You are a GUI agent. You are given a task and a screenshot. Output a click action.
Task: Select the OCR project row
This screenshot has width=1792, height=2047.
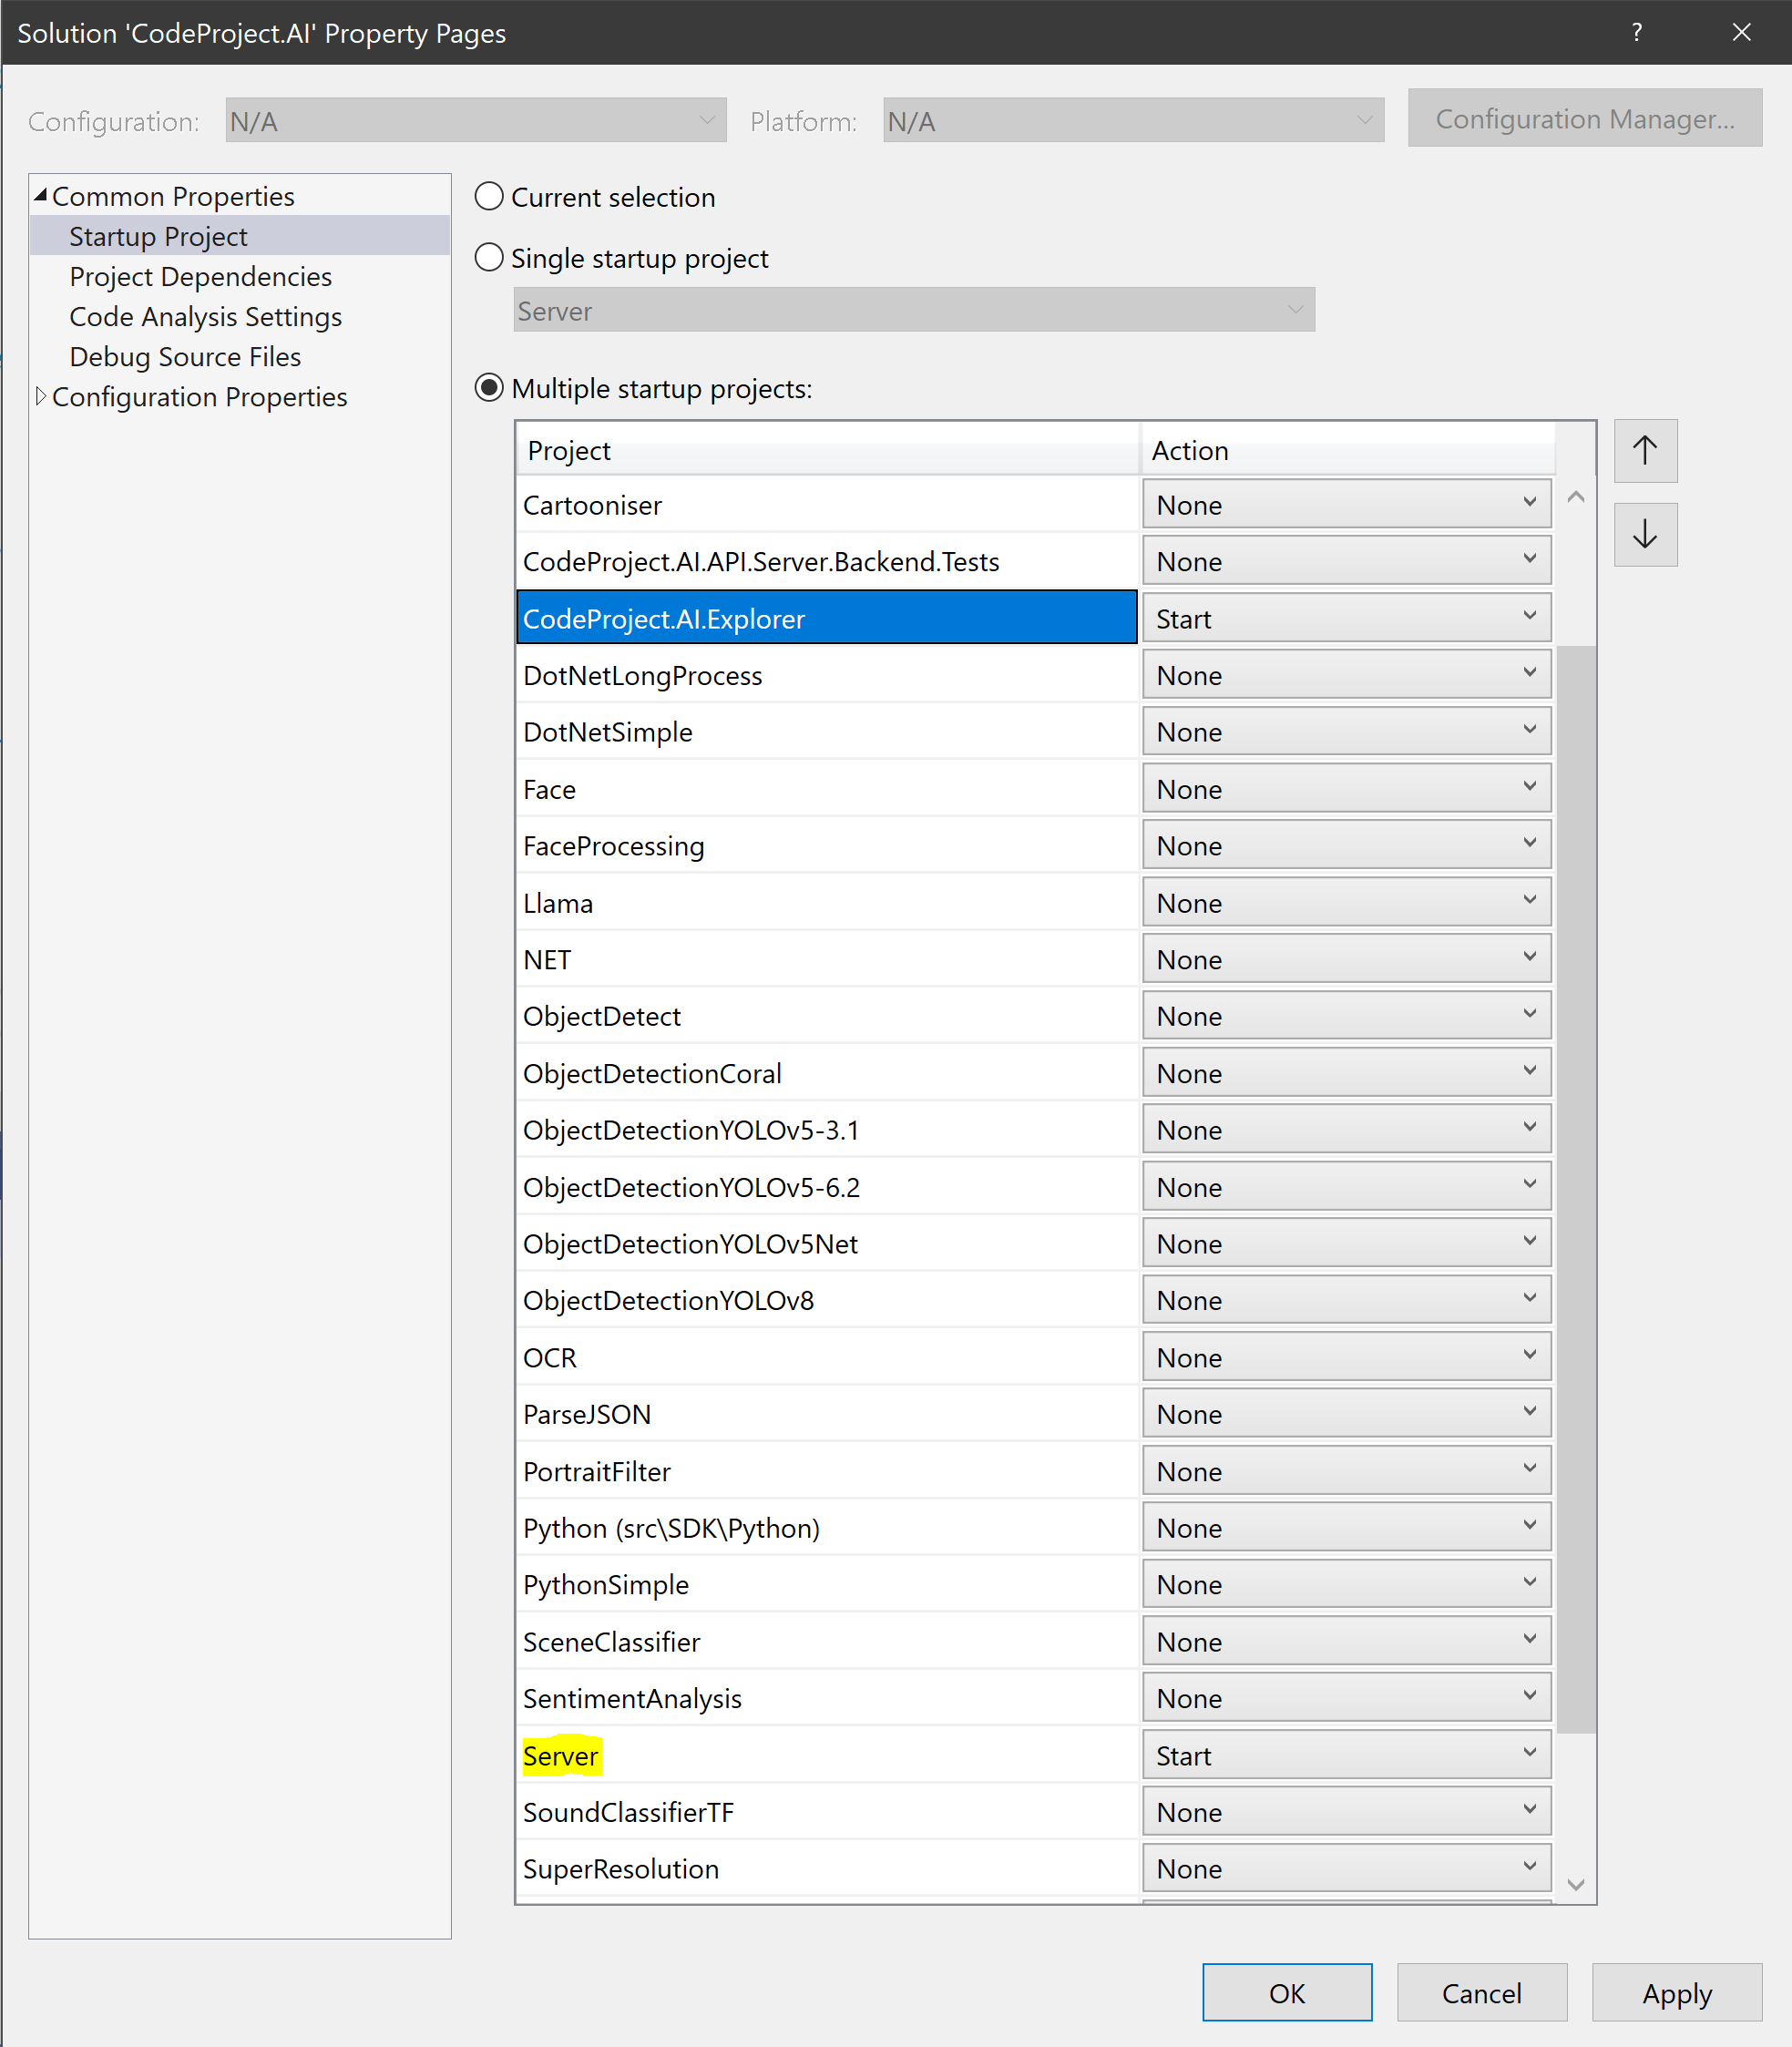tap(828, 1357)
